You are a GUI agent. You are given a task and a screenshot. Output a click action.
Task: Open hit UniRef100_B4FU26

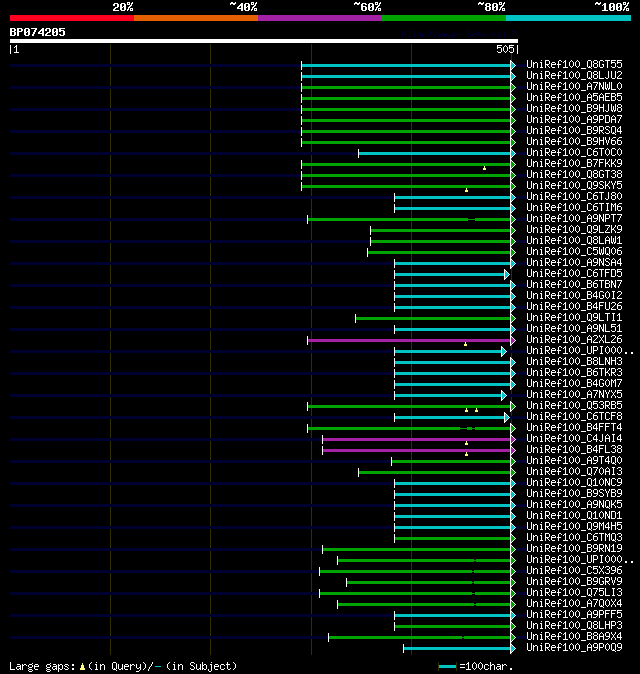pos(574,306)
